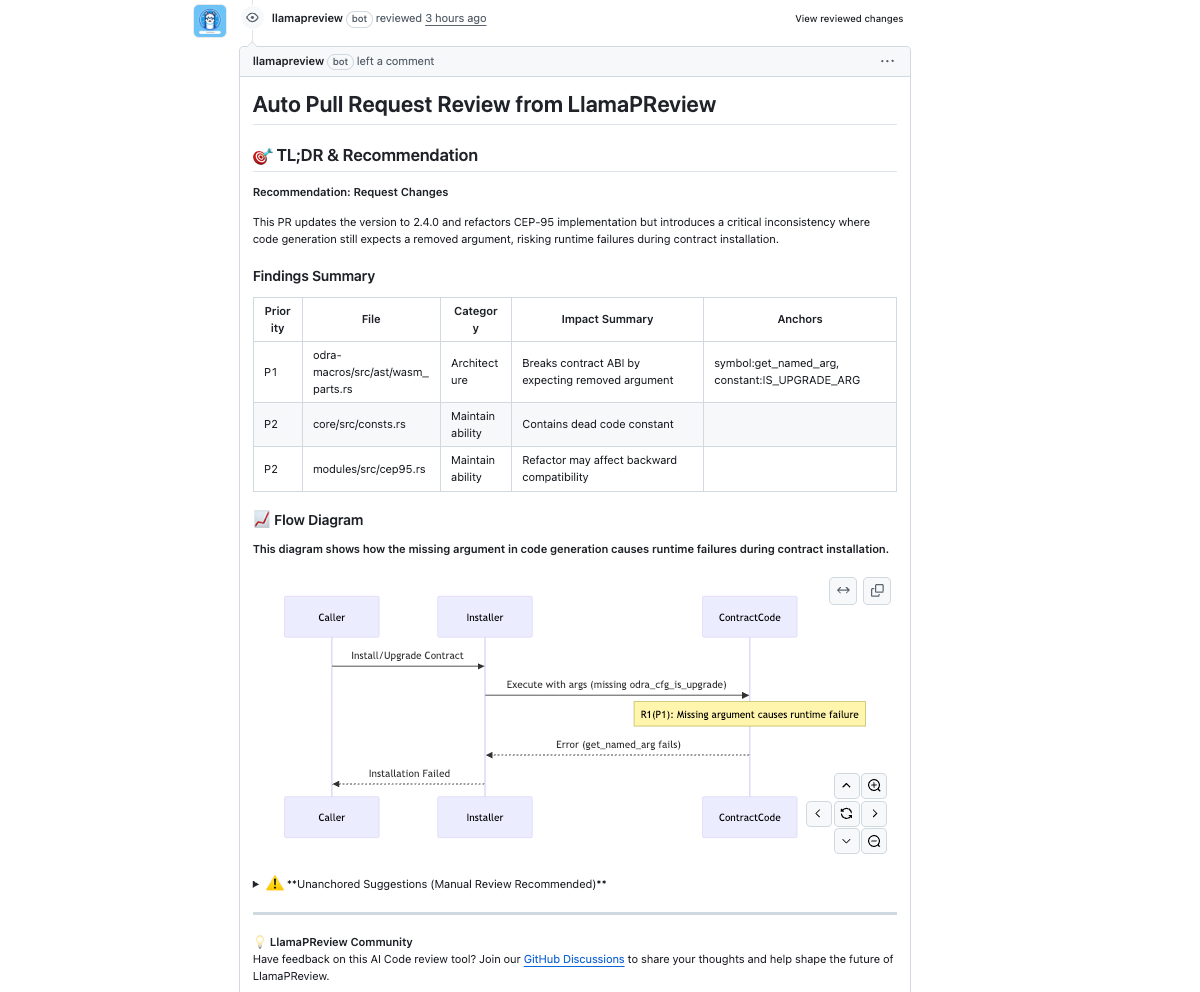The height and width of the screenshot is (992, 1200).
Task: Click the yellow R1(P1) note in diagram
Action: 749,715
